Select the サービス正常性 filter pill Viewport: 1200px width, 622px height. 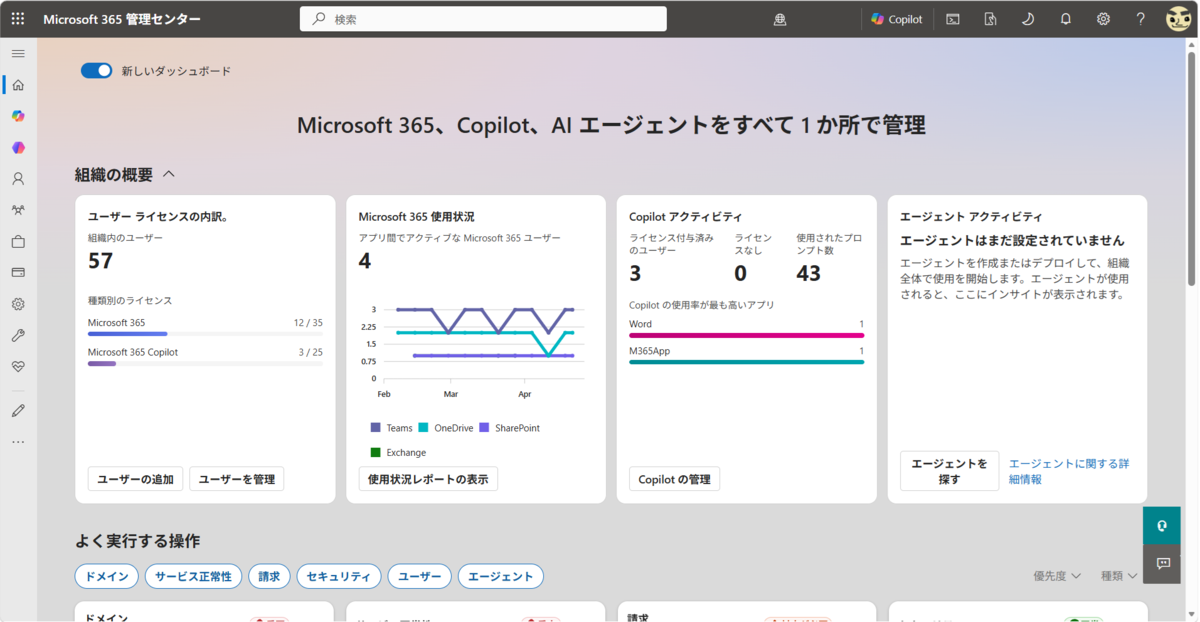(x=193, y=576)
